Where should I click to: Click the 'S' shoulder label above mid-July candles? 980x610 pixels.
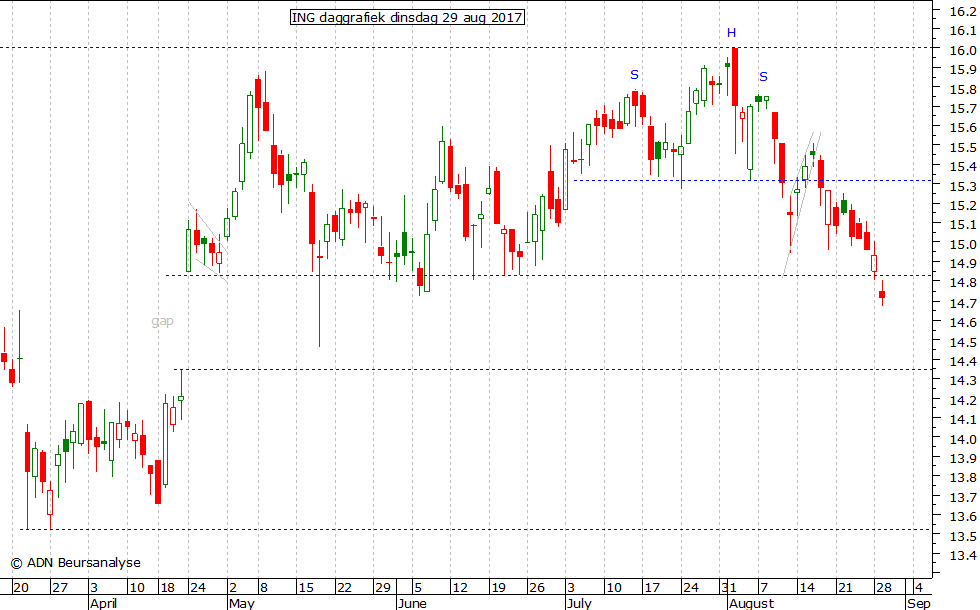(x=634, y=75)
